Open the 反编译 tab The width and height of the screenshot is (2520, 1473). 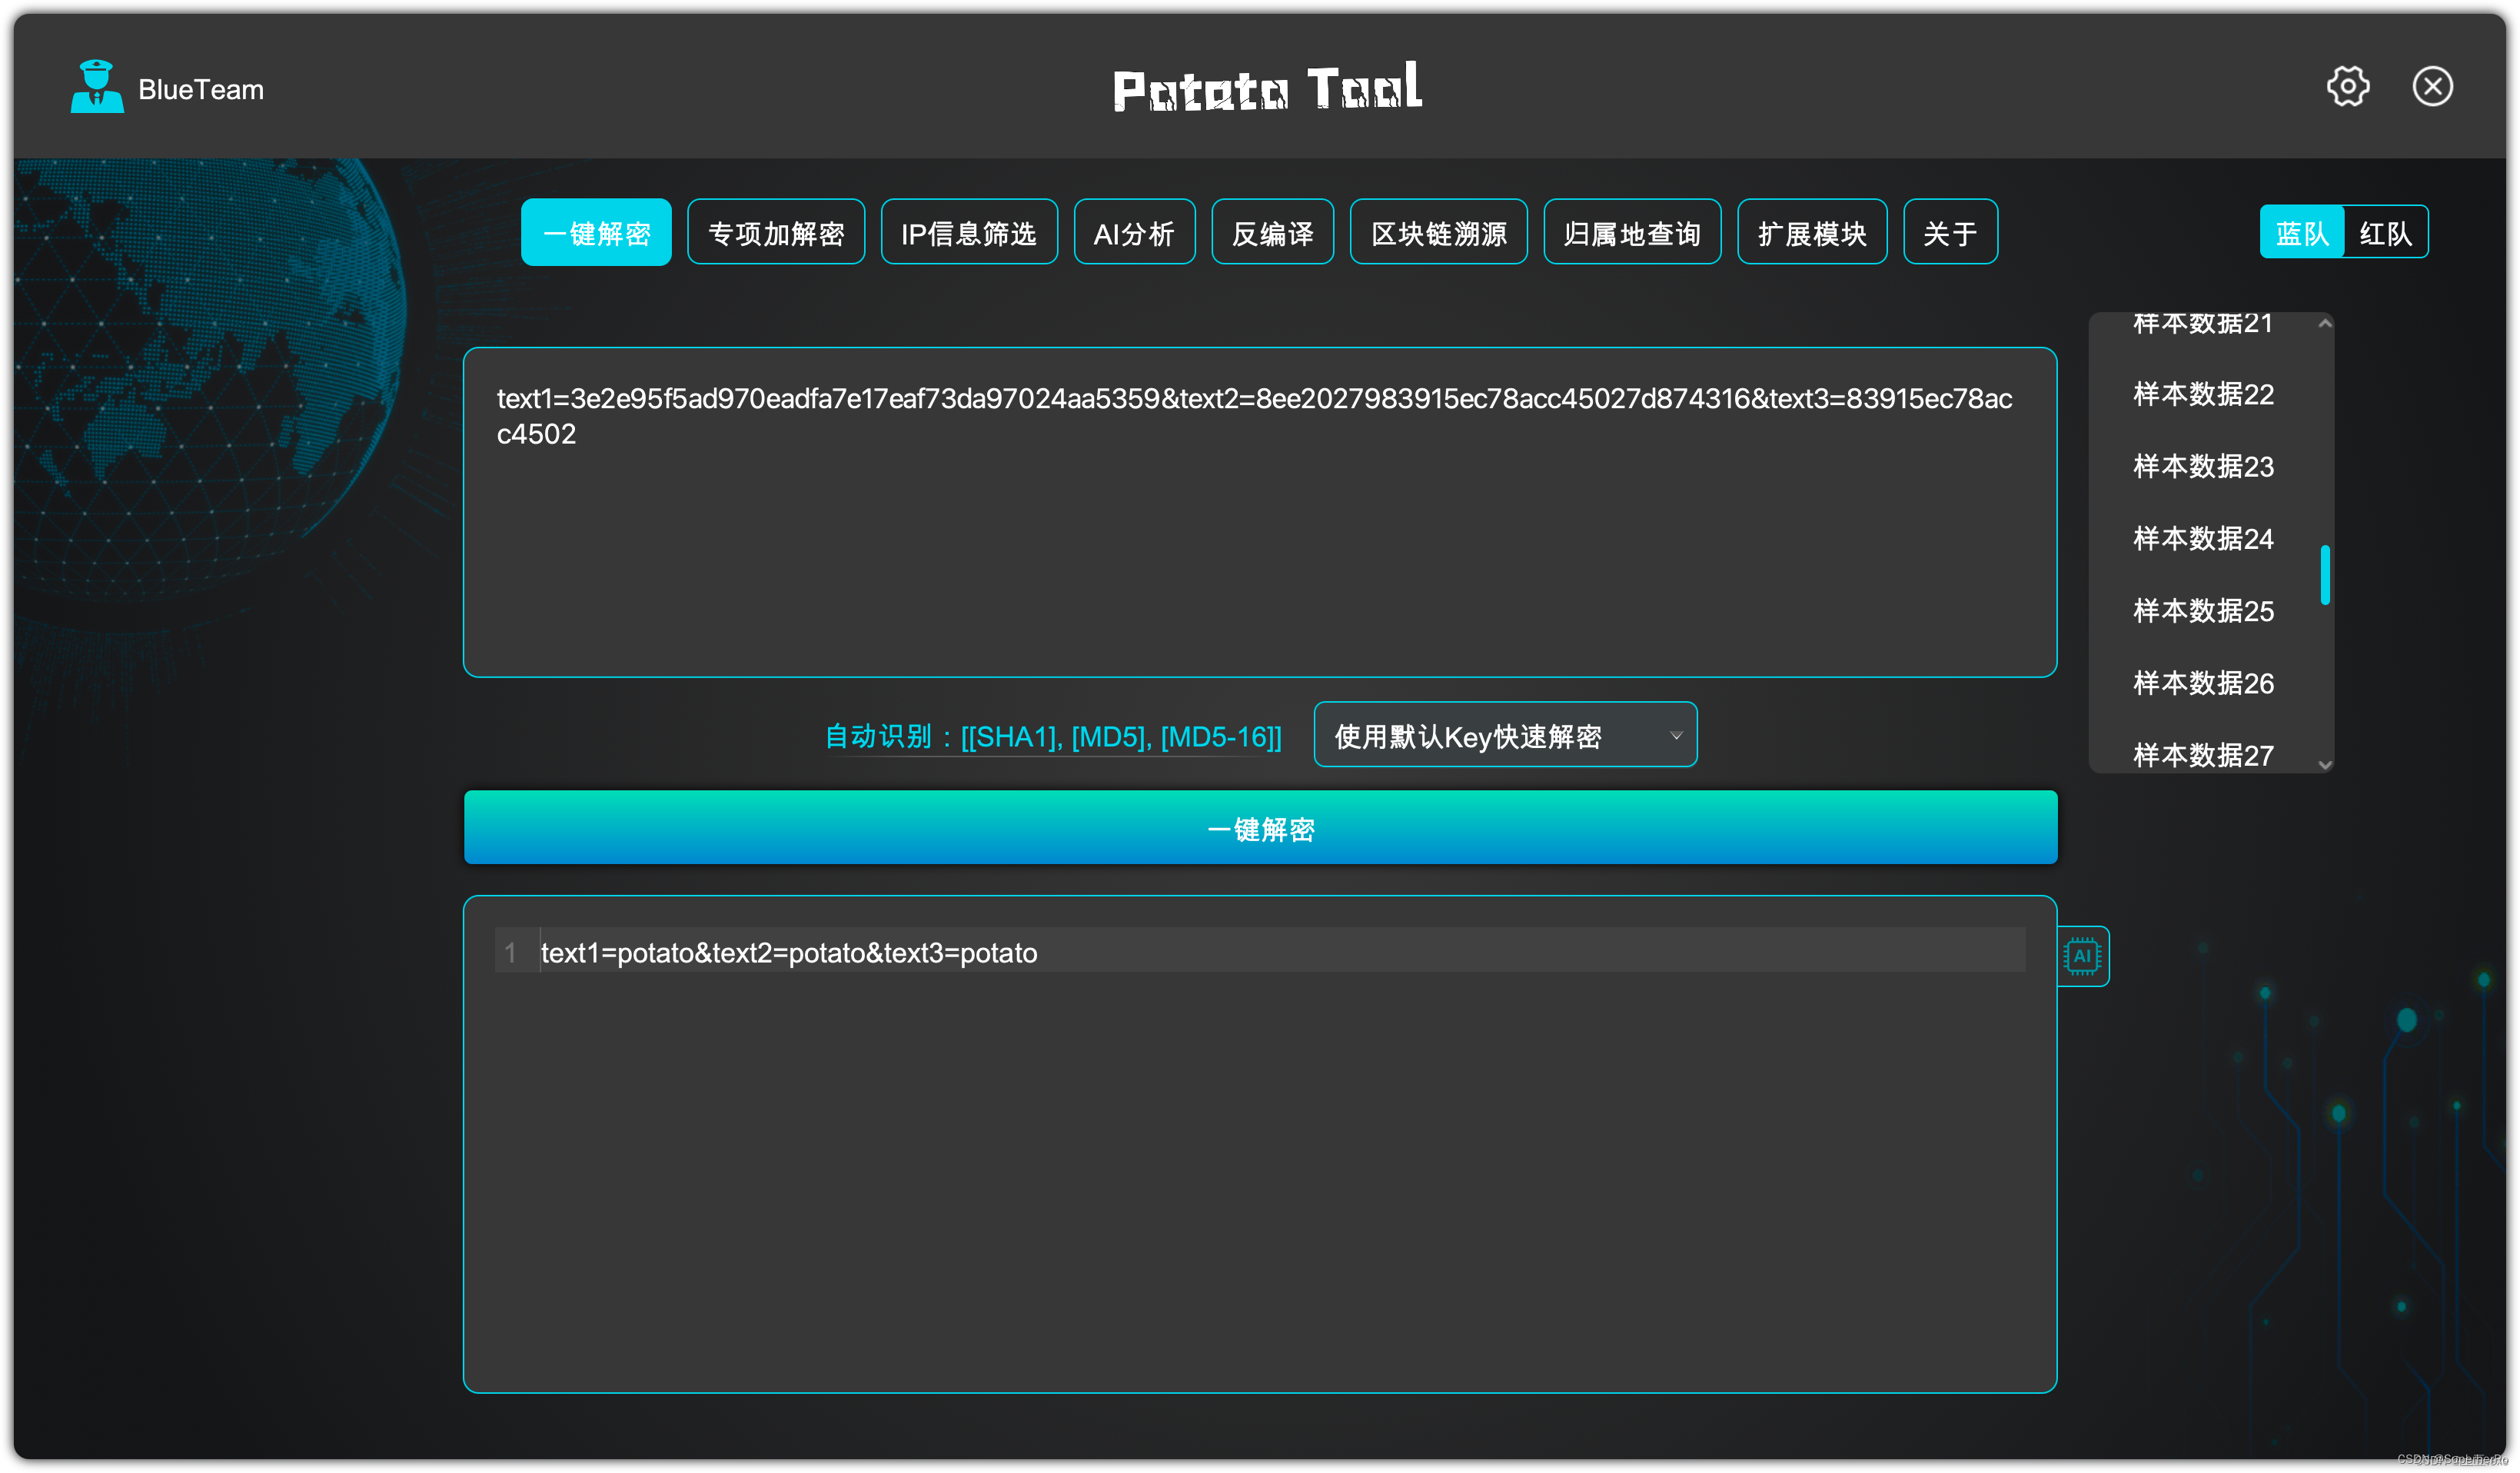[1272, 233]
